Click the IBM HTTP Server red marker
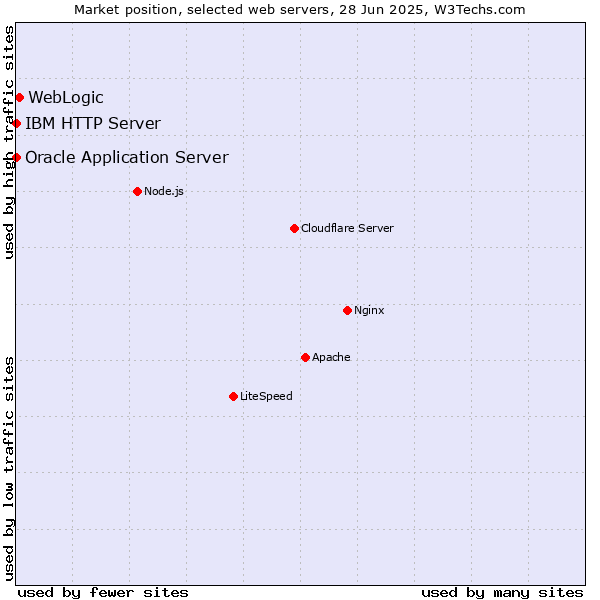Screen dimensions: 600x600 click(16, 124)
